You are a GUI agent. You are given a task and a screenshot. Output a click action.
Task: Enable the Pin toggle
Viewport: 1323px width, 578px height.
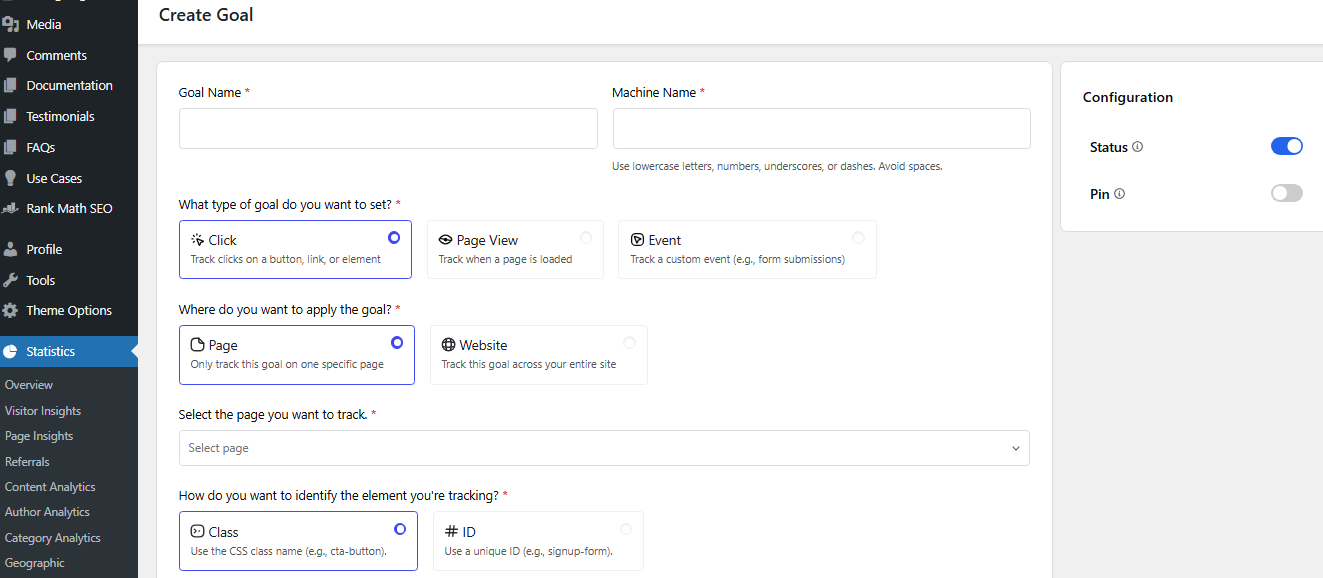[x=1286, y=194]
